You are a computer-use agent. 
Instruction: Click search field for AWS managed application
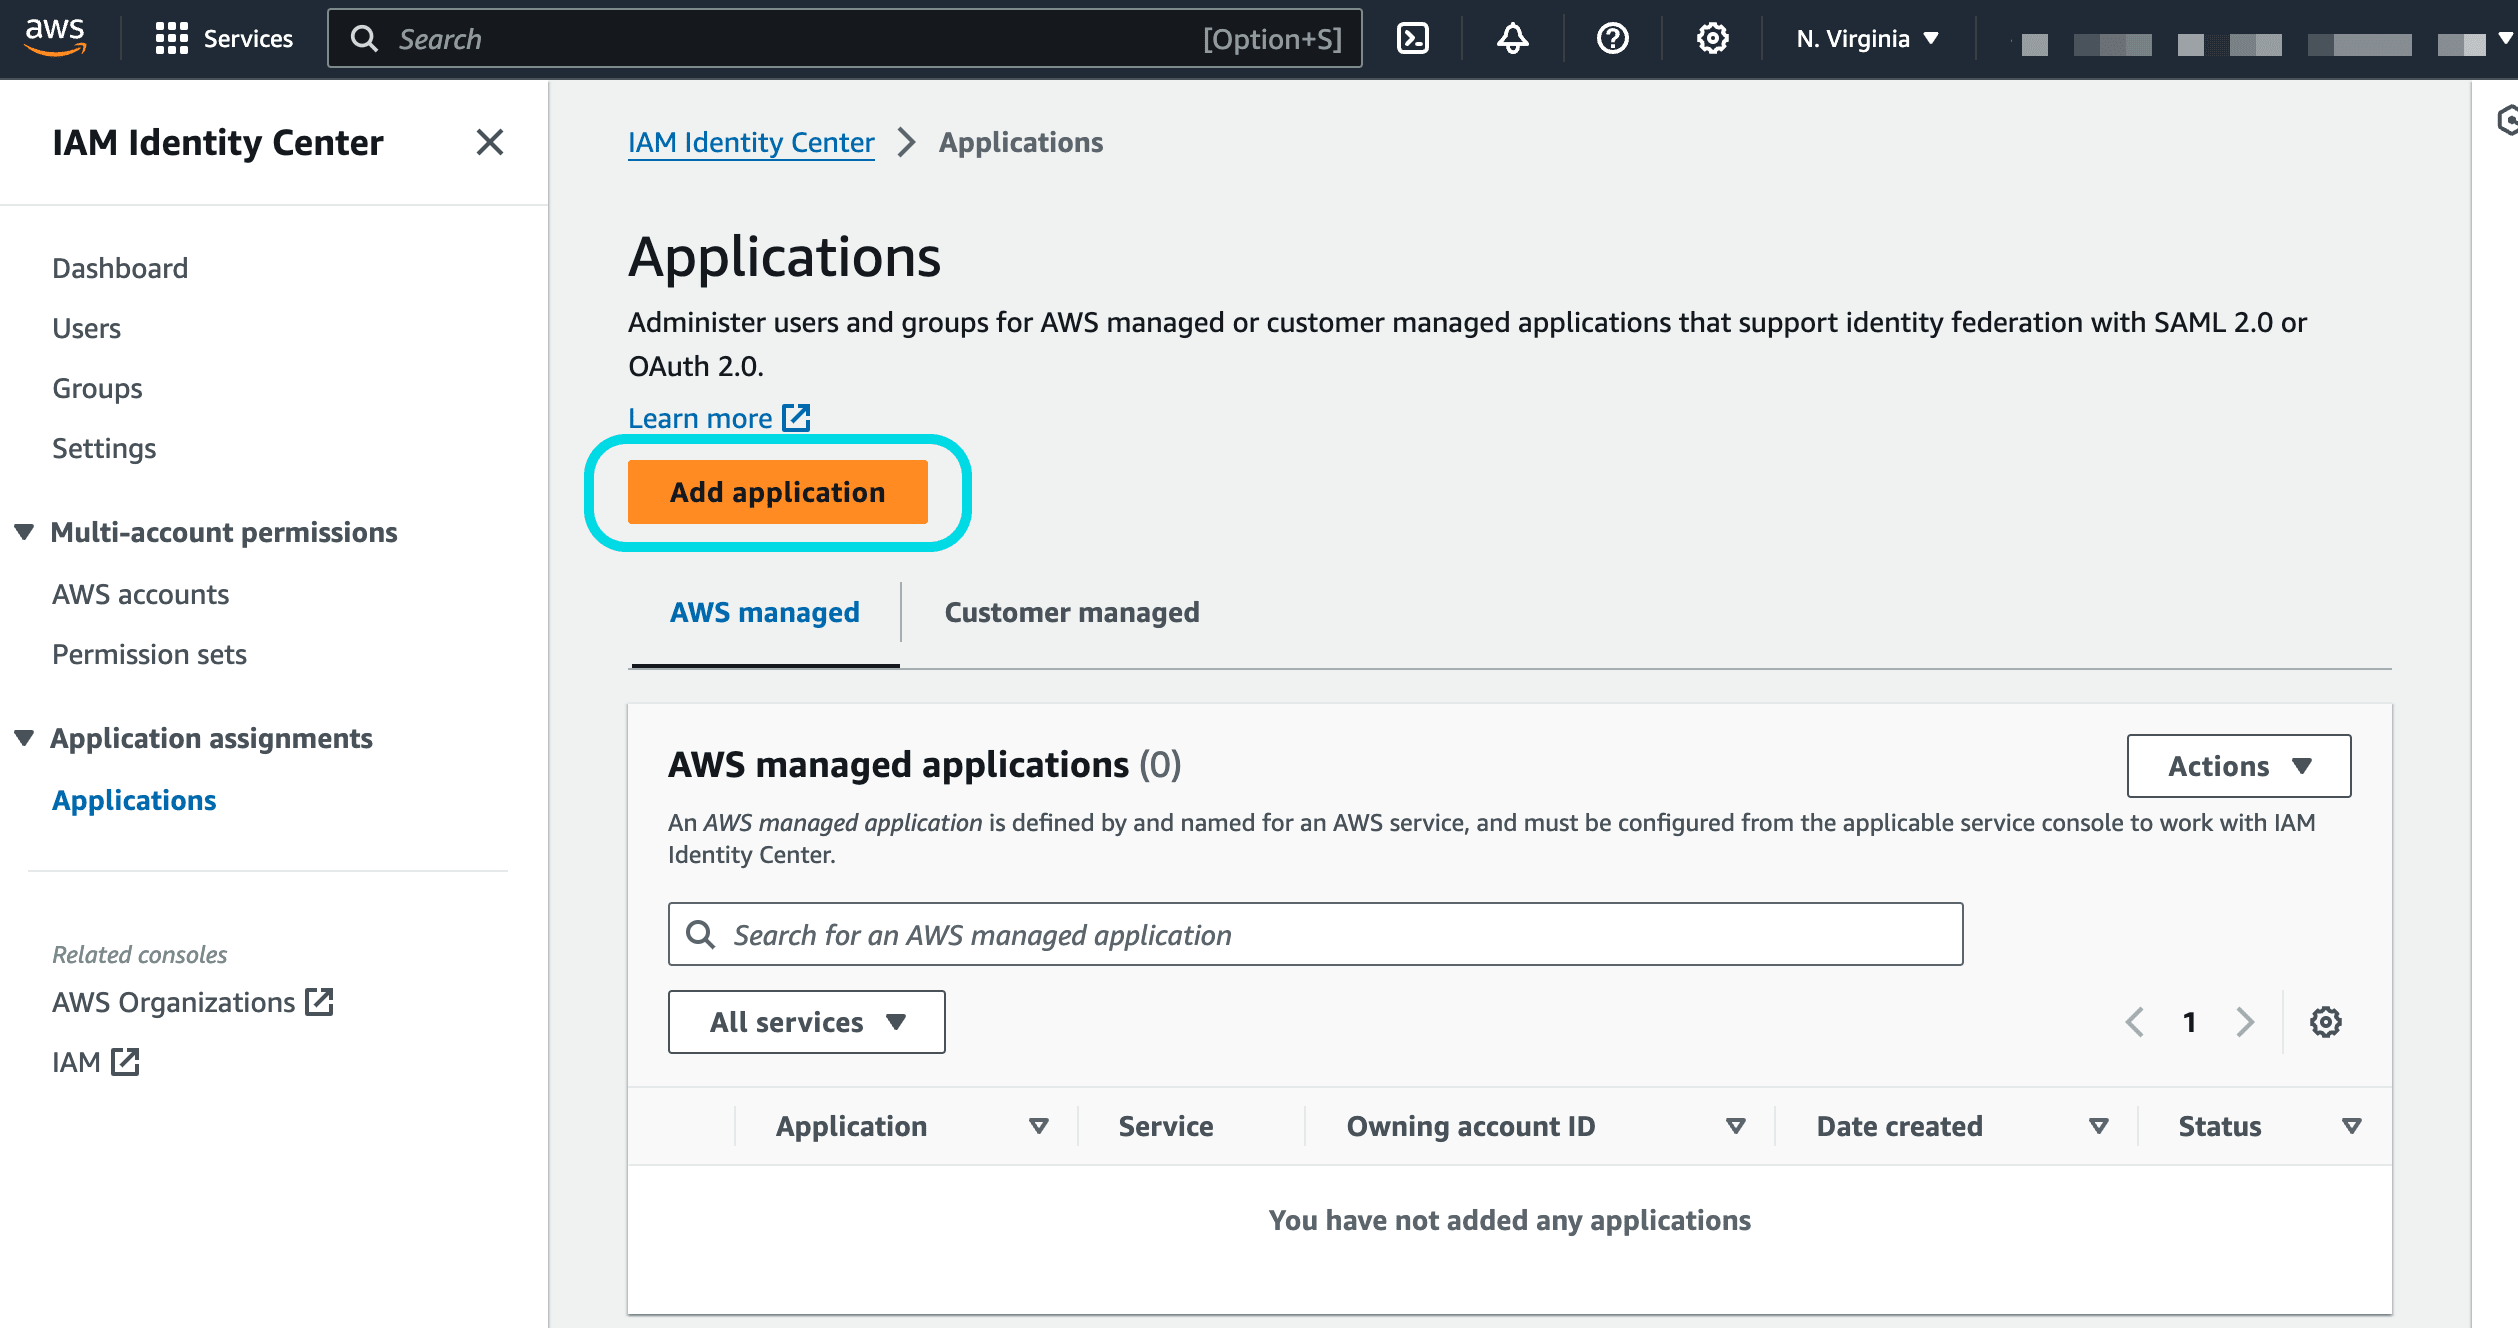1316,935
